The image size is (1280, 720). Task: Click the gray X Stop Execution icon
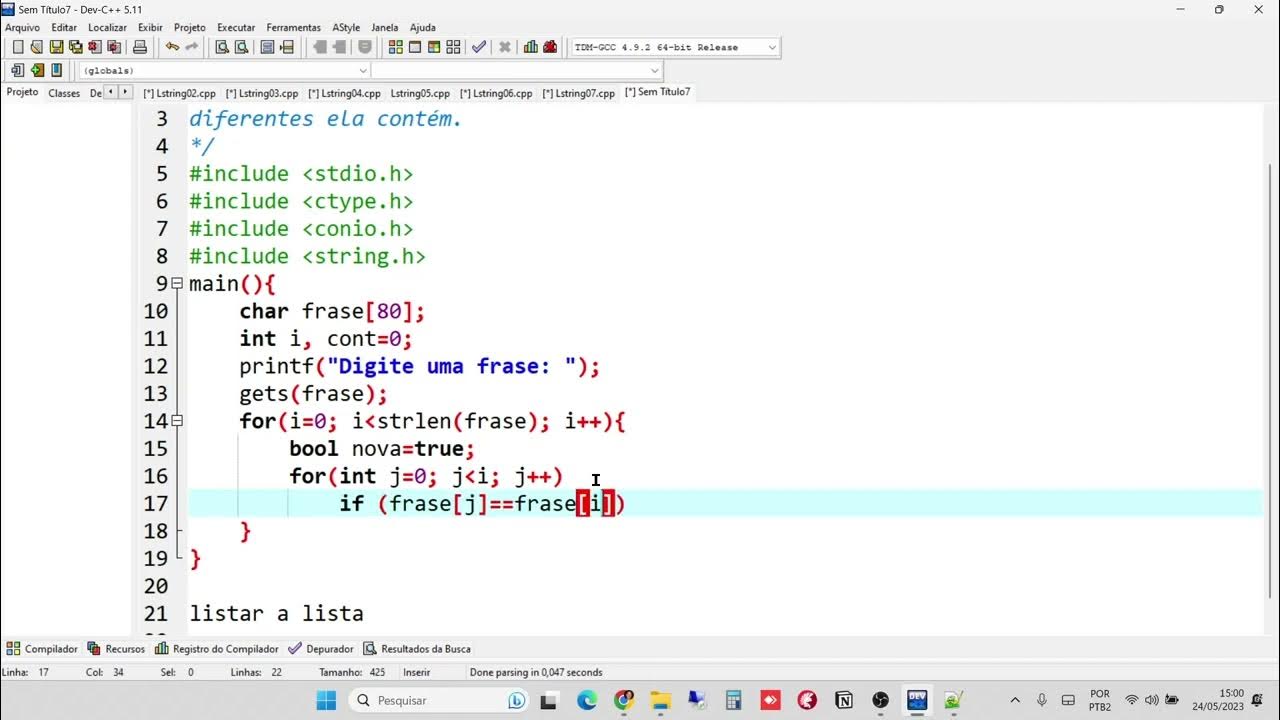(505, 47)
